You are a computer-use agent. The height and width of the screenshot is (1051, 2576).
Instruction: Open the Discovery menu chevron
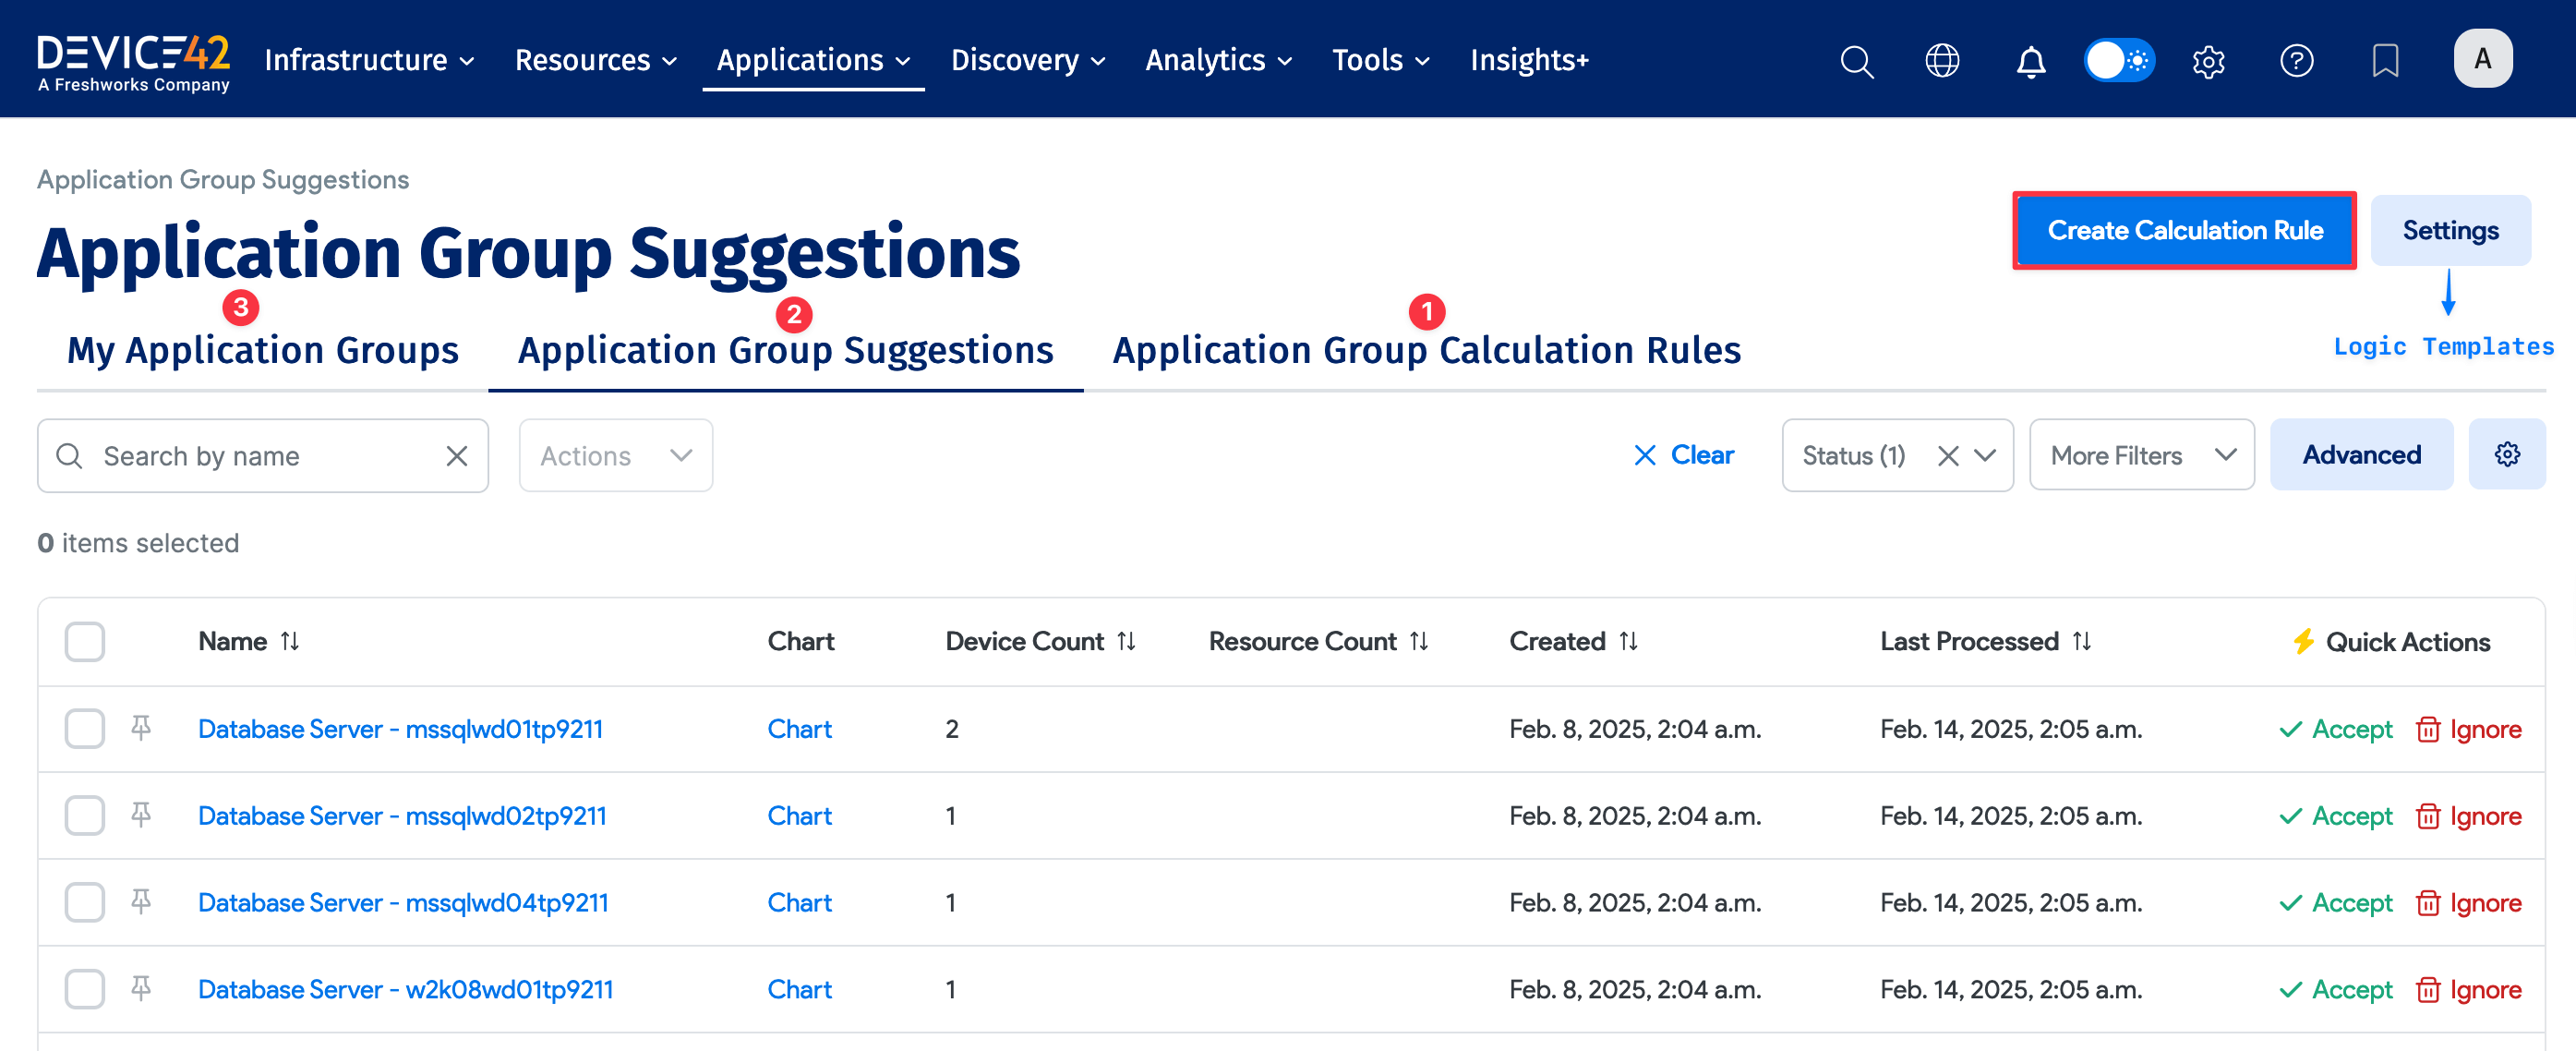point(1097,60)
